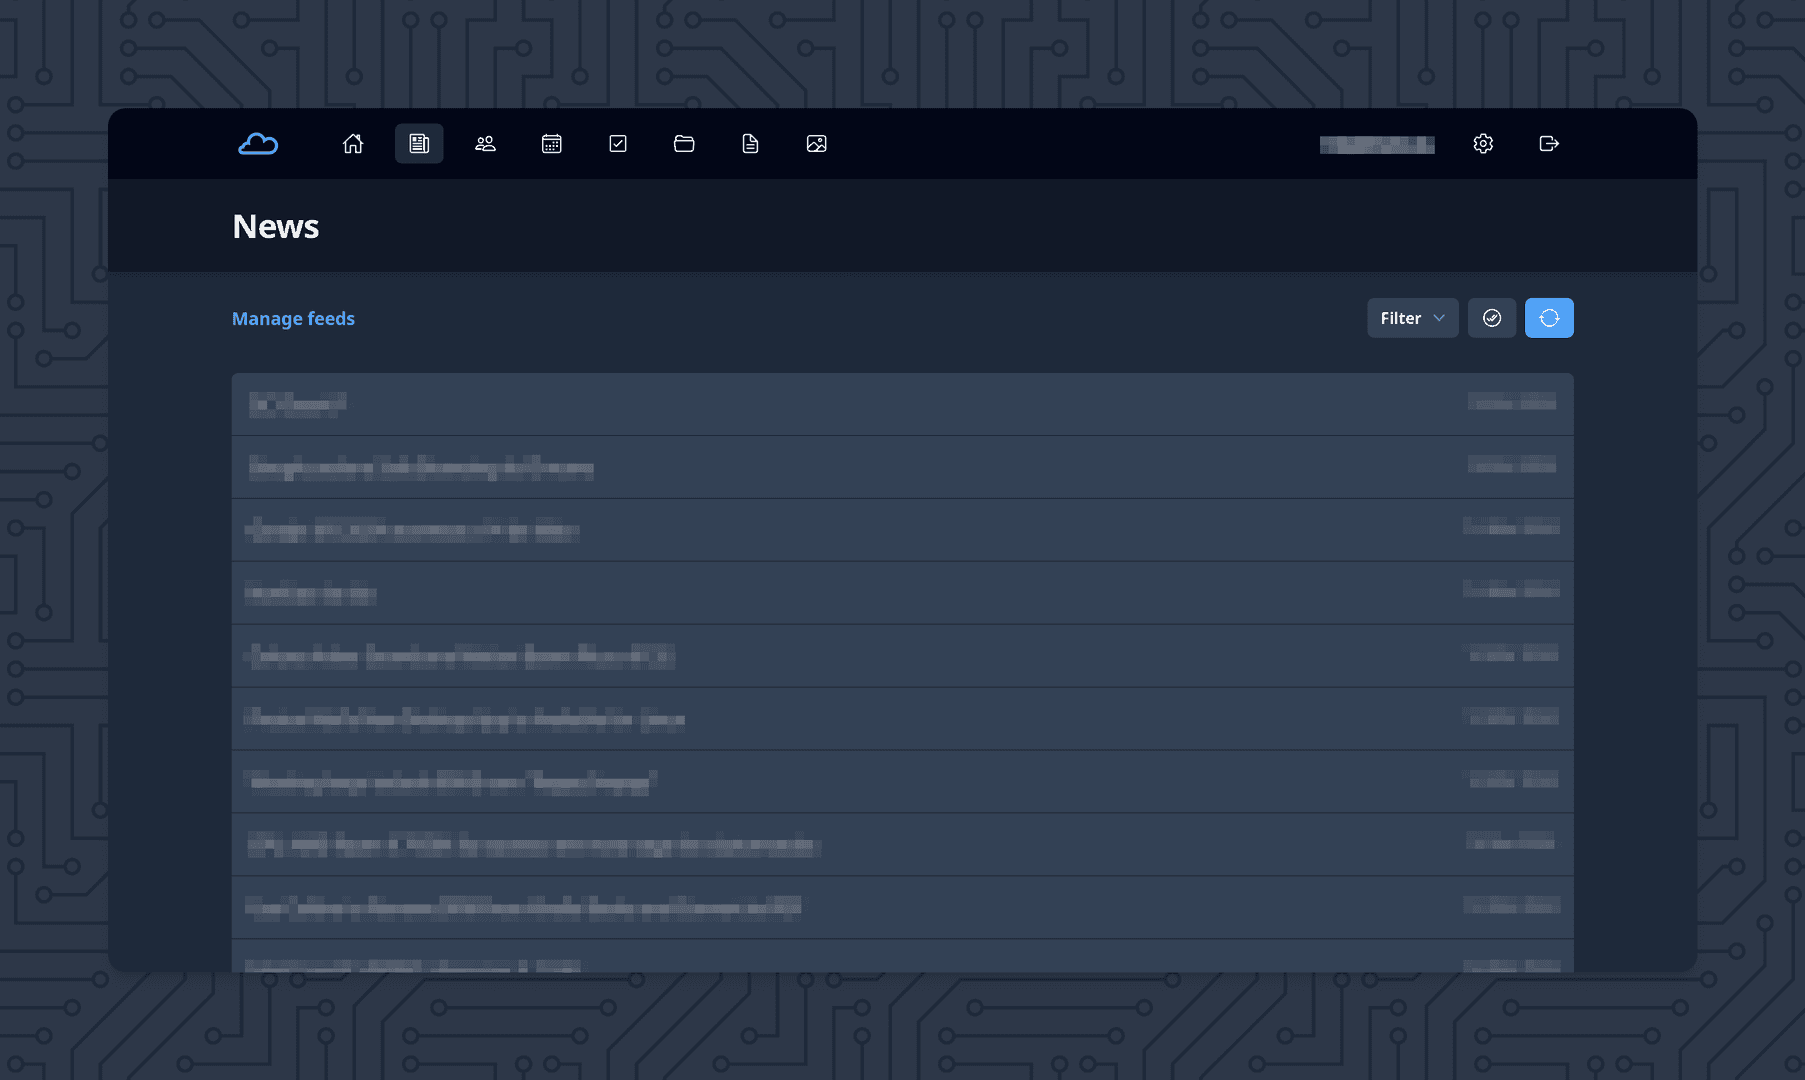Screen dimensions: 1805x1080
Task: Open the Contacts app icon
Action: pyautogui.click(x=485, y=143)
